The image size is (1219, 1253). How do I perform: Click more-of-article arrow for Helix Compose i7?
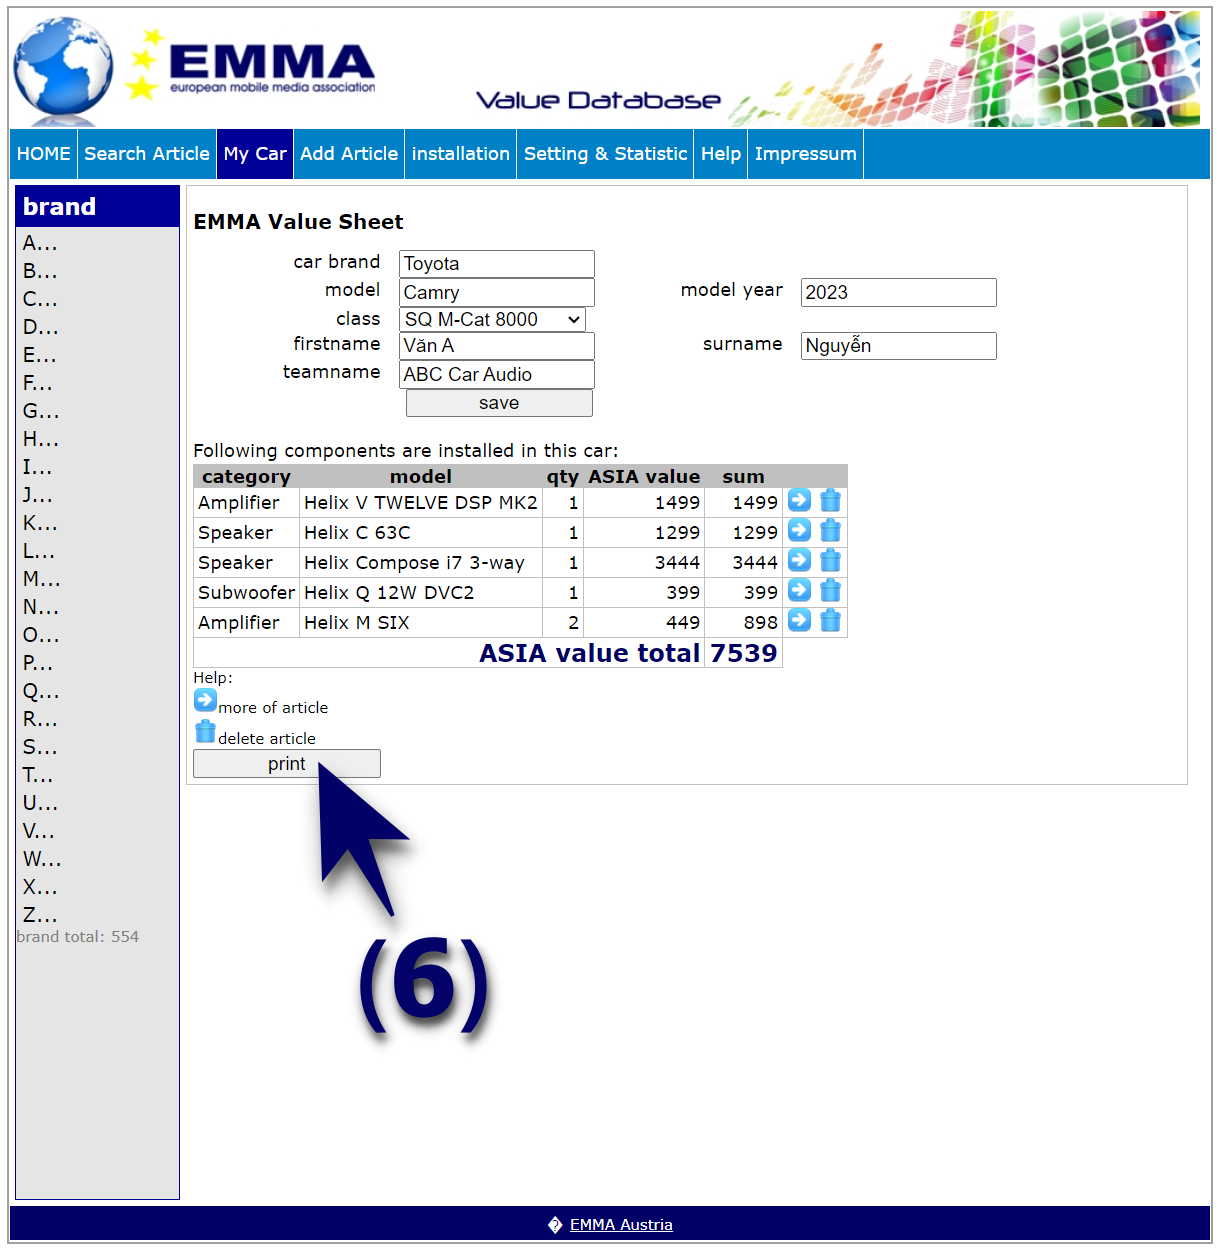click(x=799, y=560)
